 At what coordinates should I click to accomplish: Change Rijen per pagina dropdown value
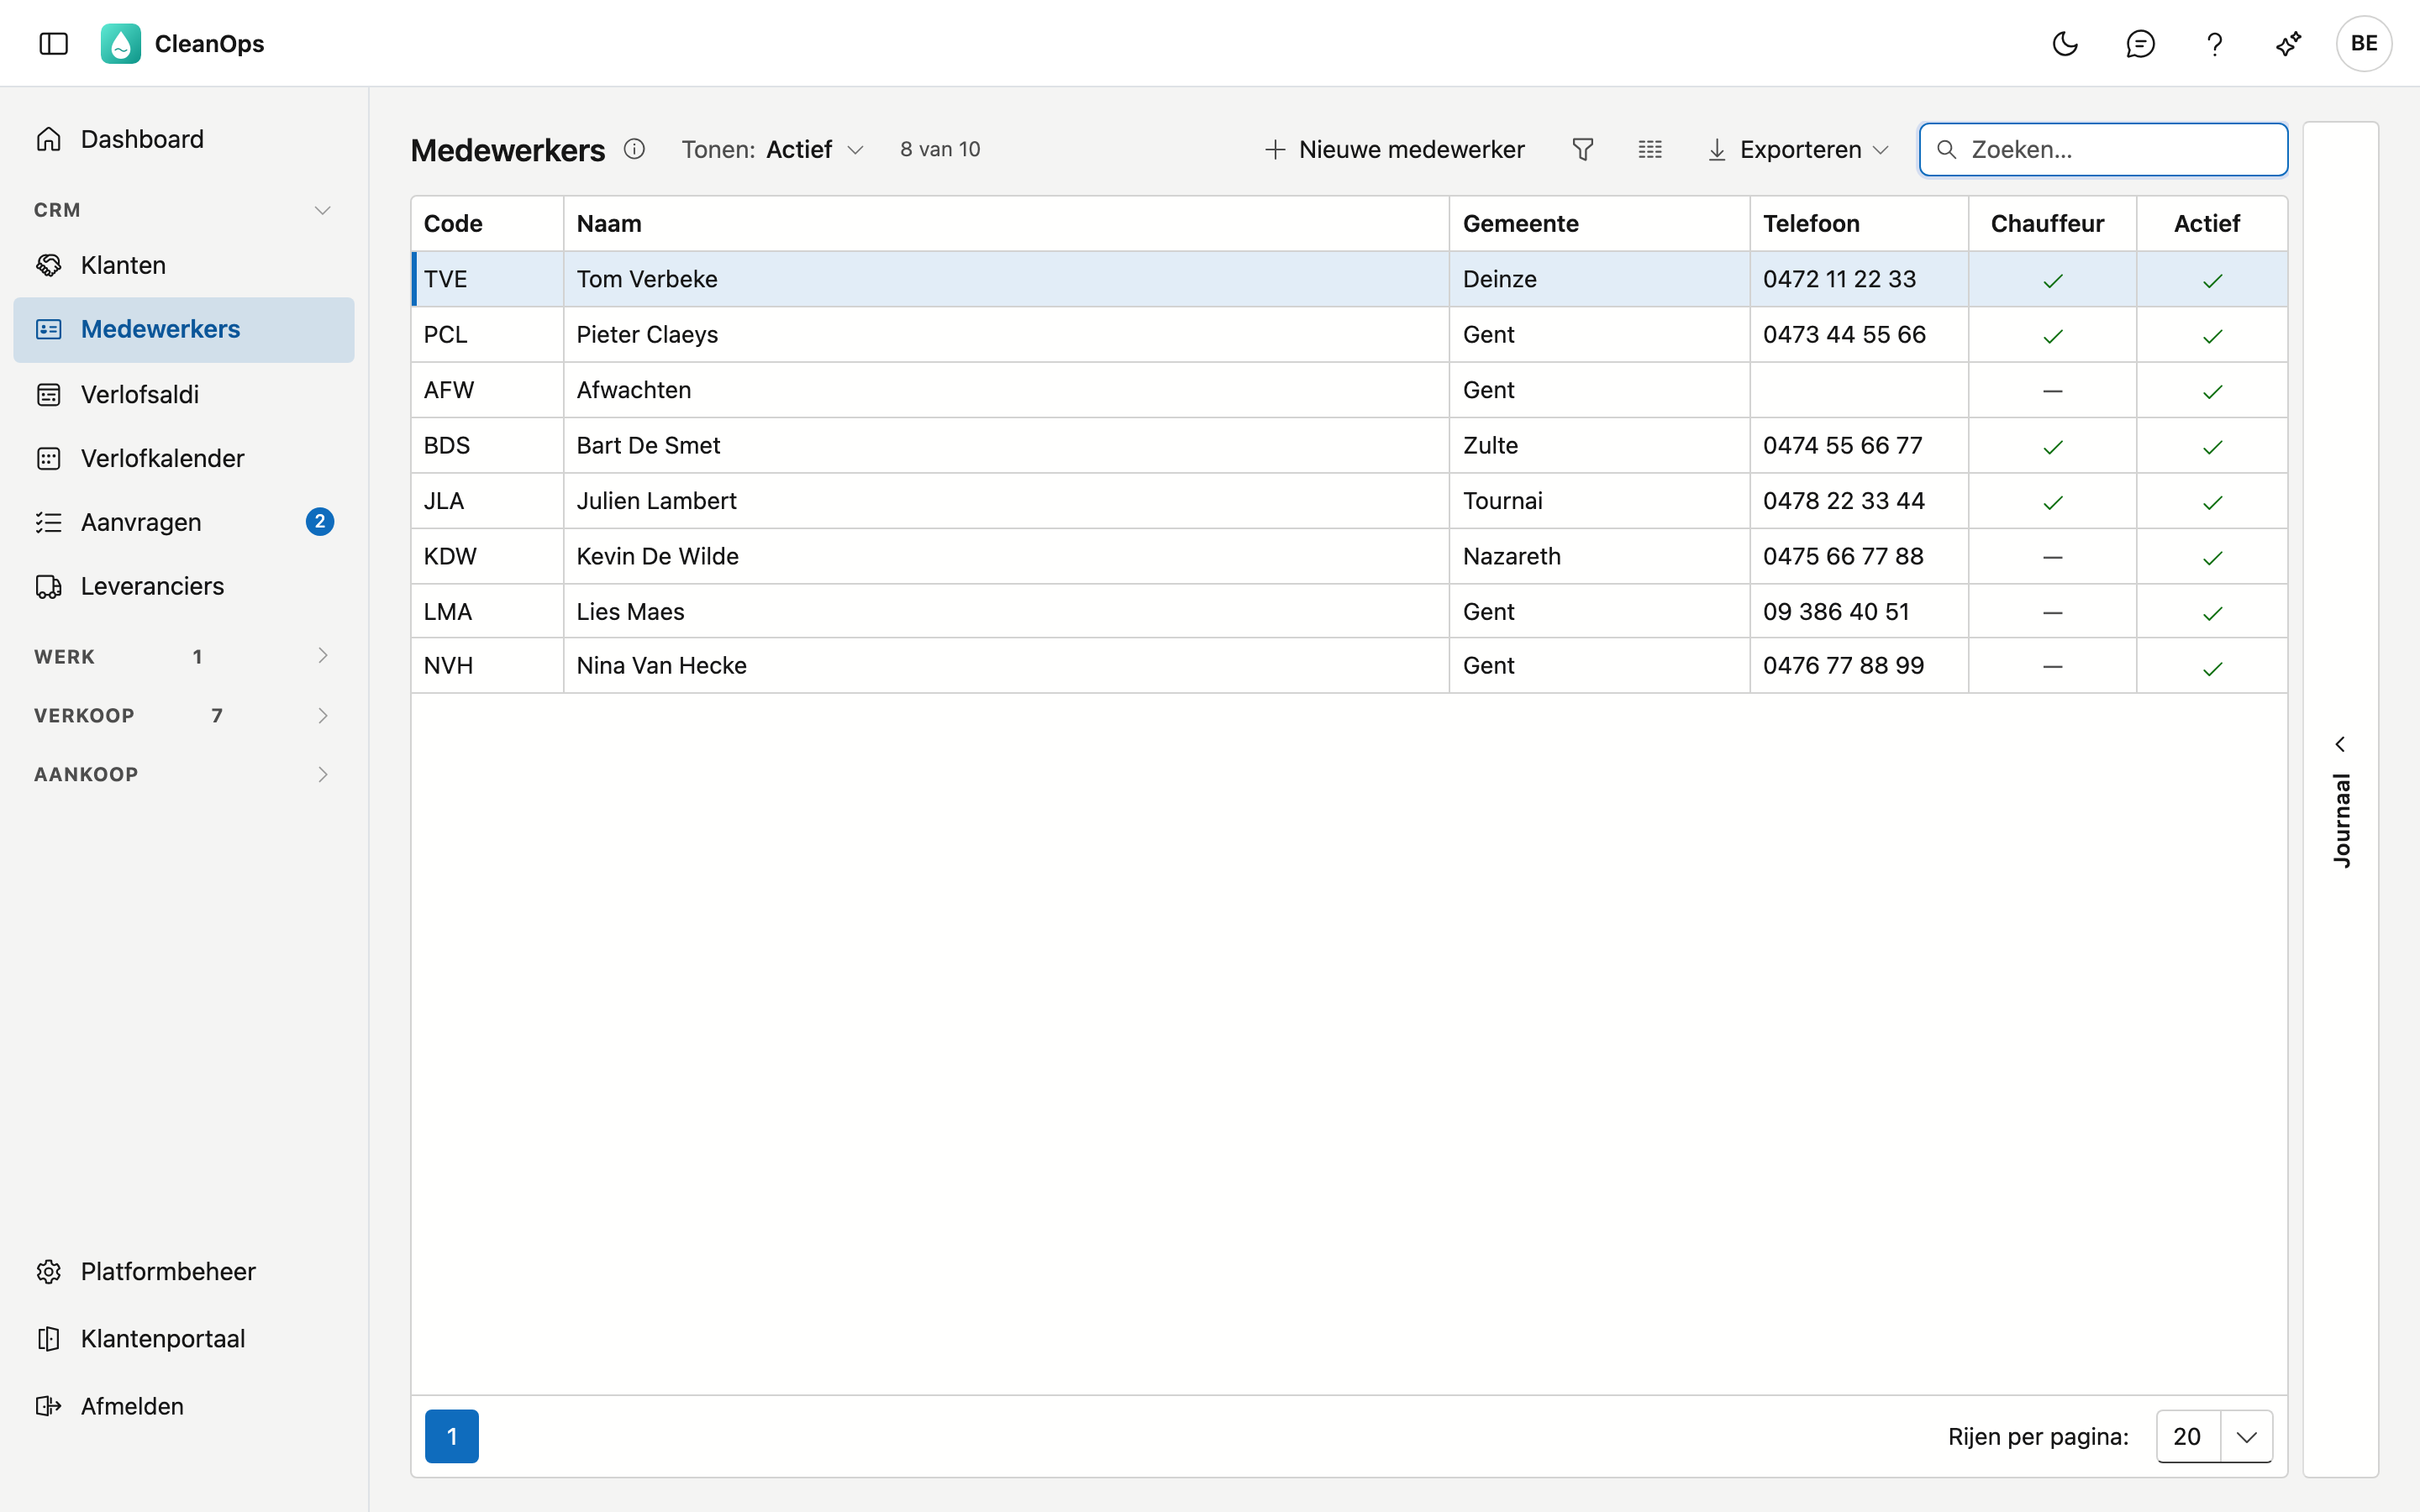(x=2214, y=1436)
